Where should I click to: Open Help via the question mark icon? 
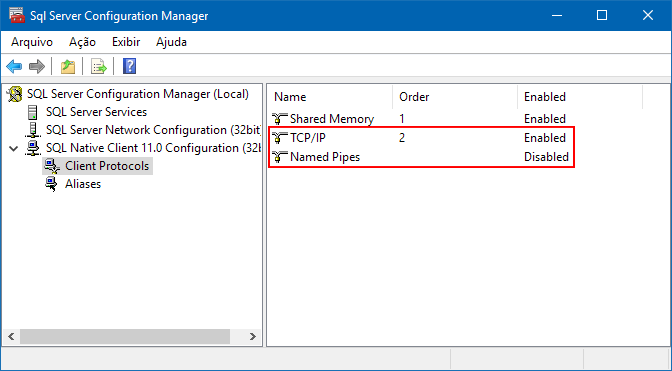(129, 66)
